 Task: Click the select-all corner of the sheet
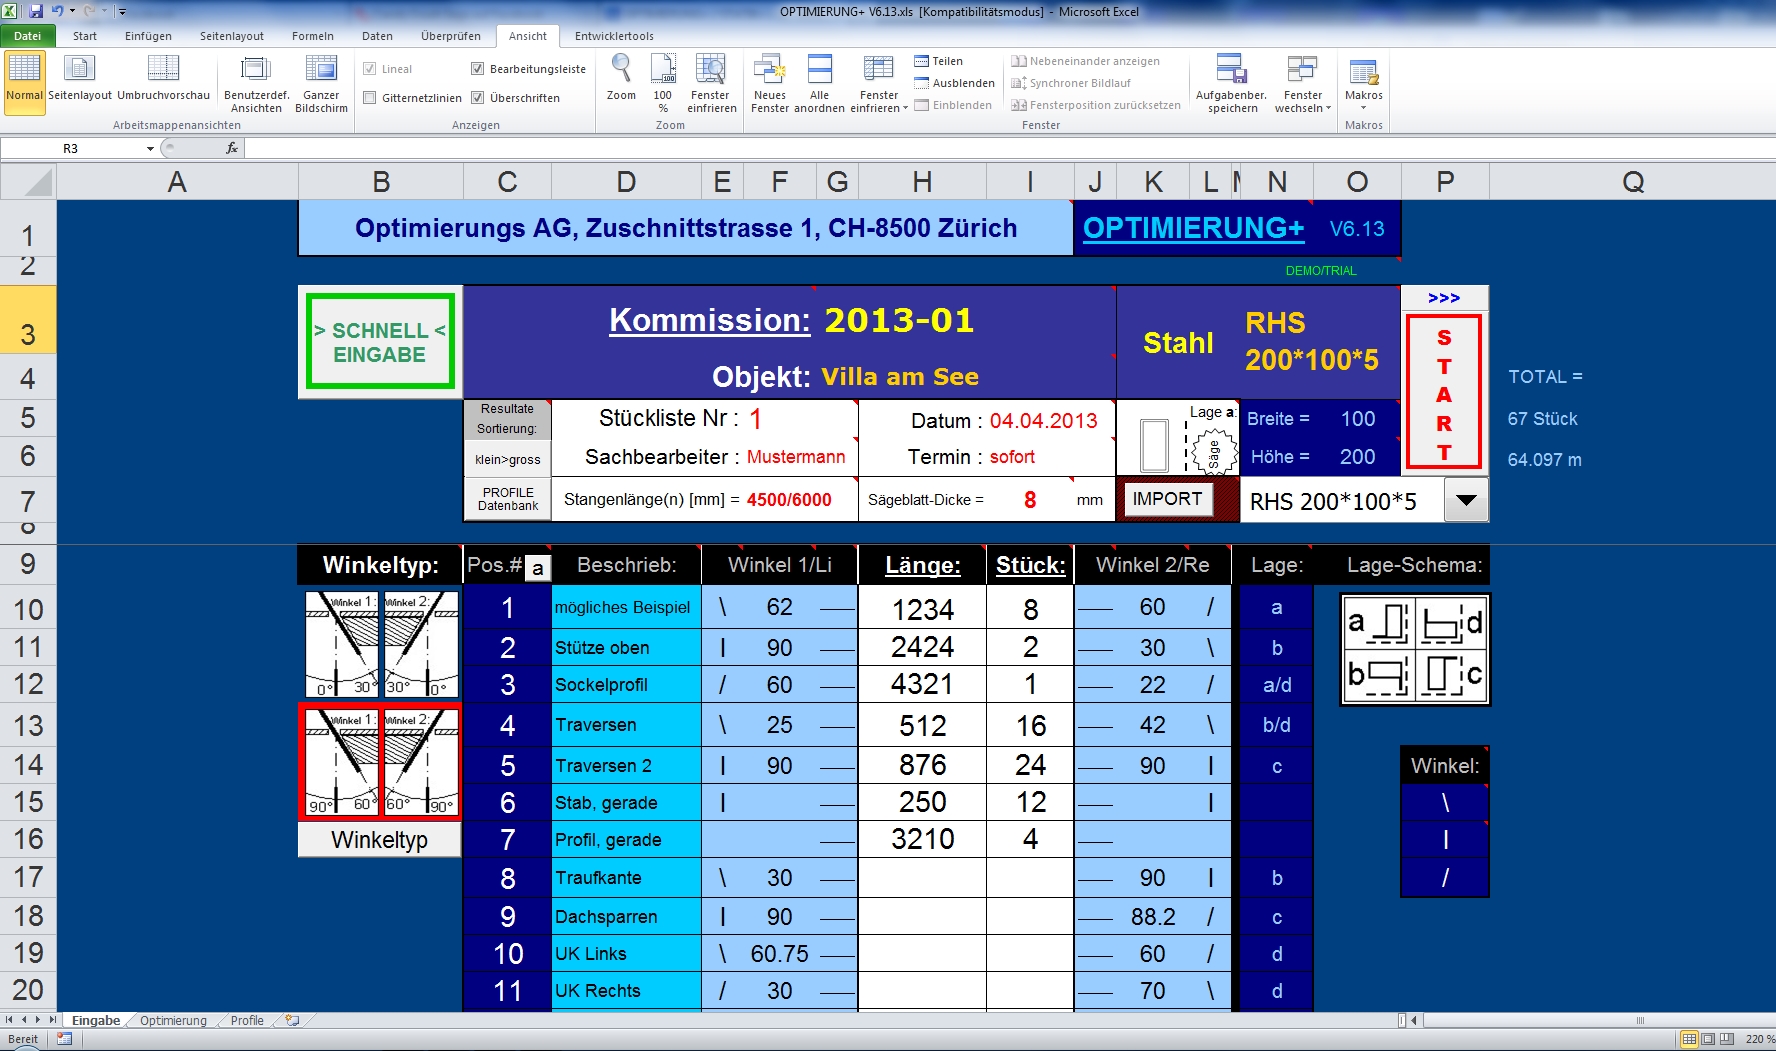point(28,182)
